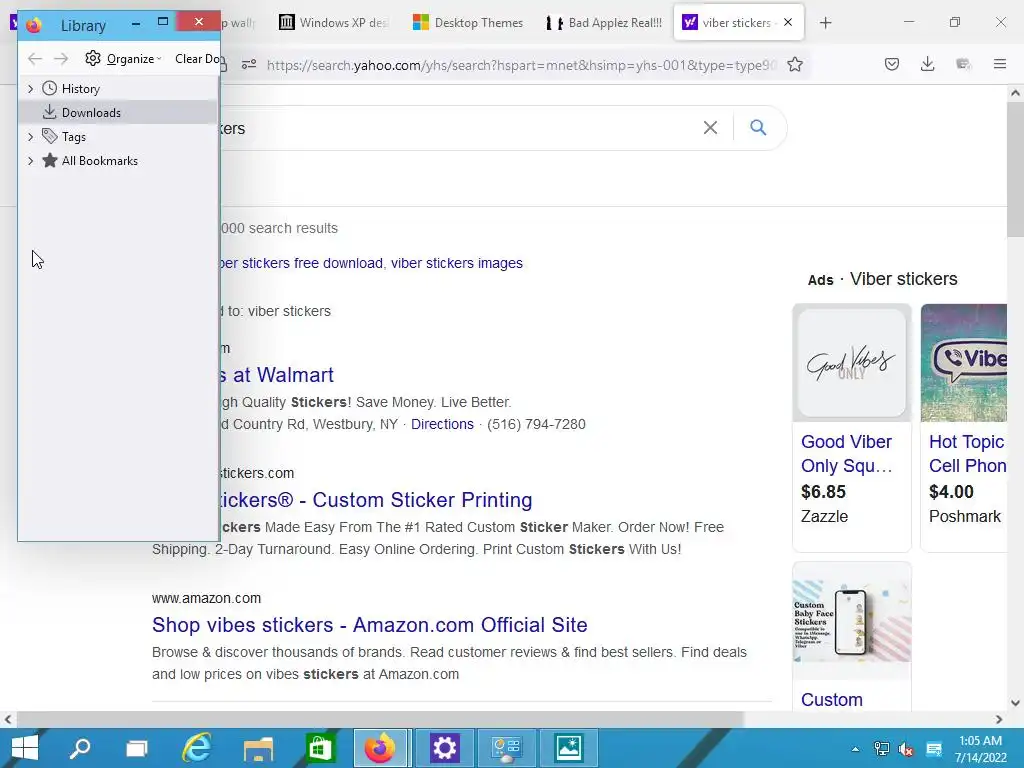Launch Internet Explorer from taskbar
1024x768 pixels.
197,748
